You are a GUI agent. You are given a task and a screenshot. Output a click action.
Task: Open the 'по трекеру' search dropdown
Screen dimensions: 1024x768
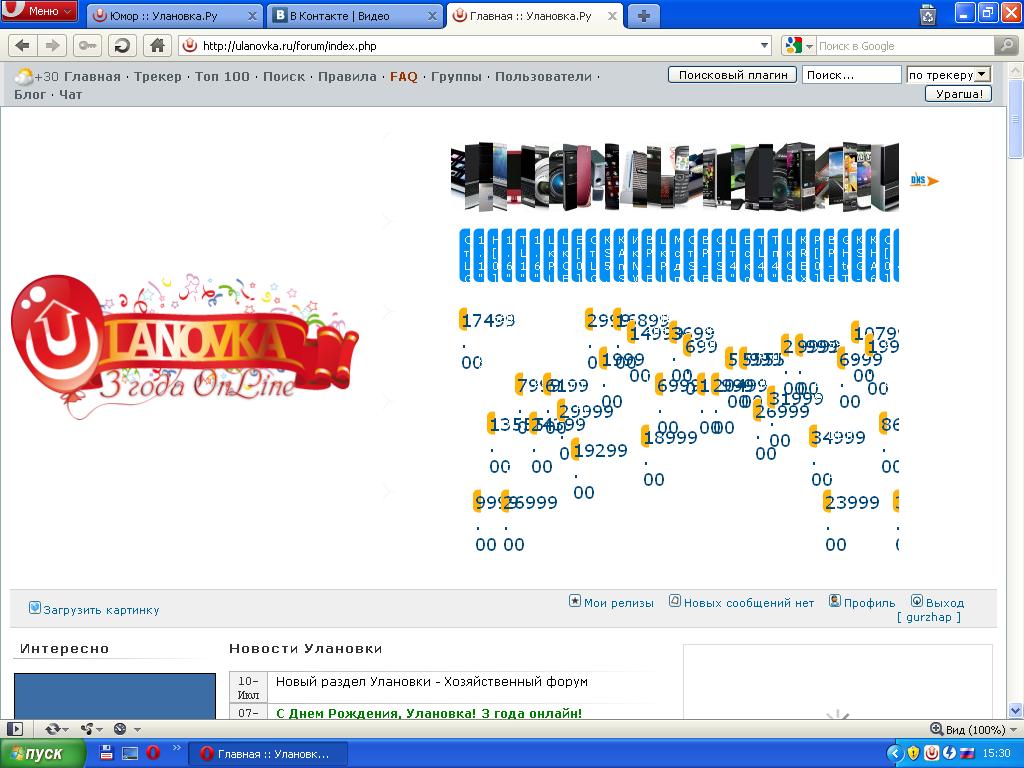click(946, 74)
